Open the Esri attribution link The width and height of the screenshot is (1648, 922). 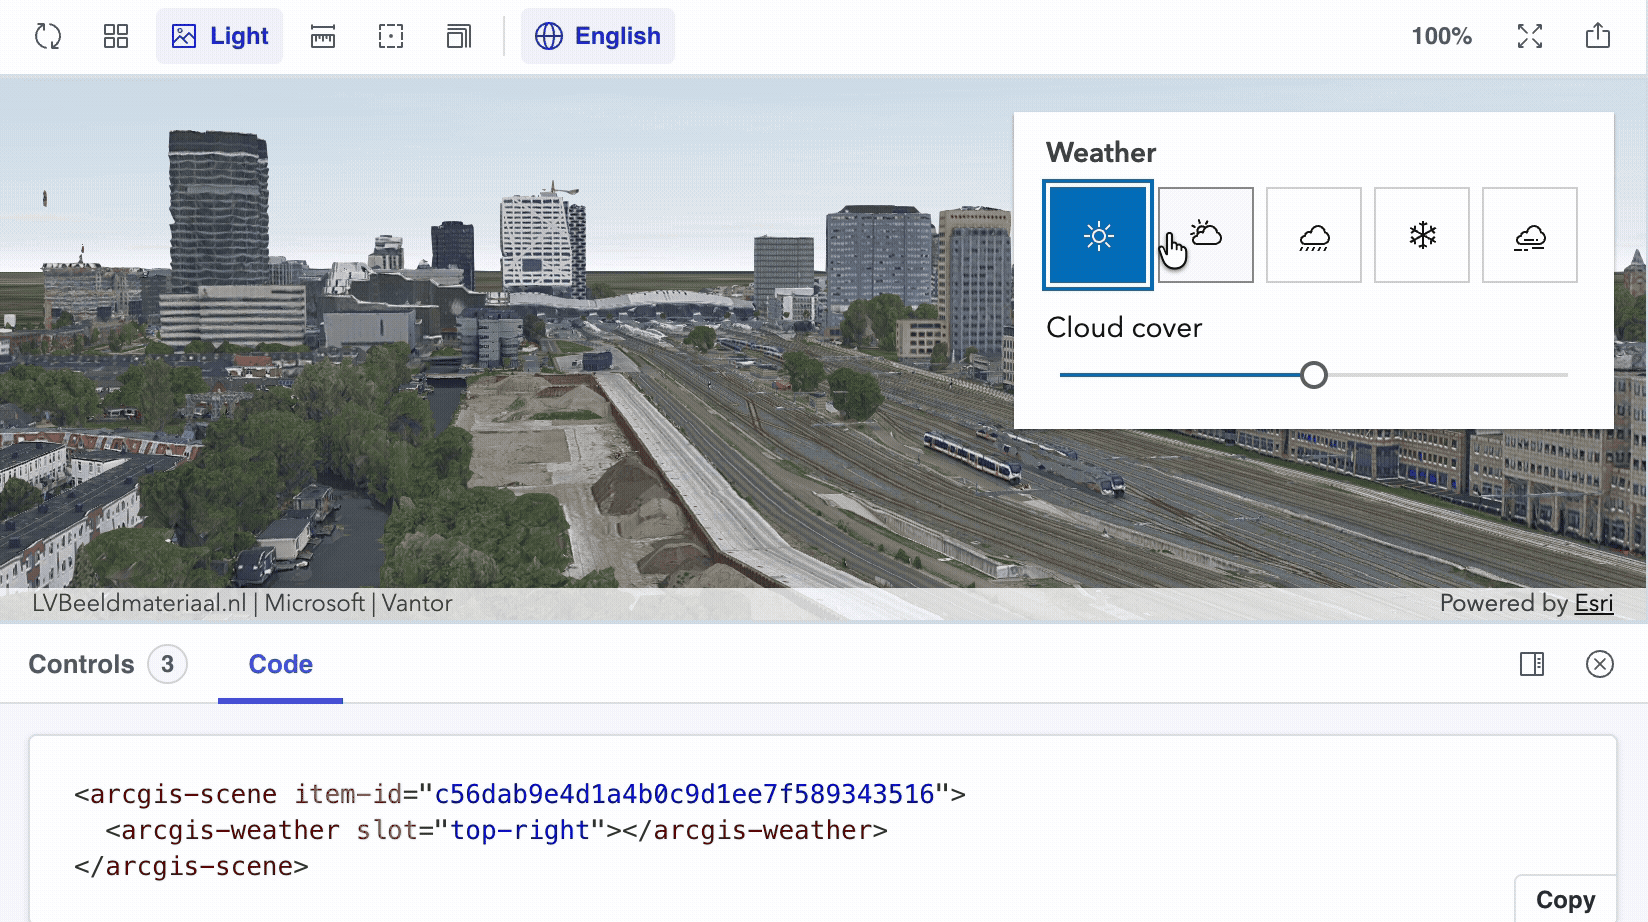click(x=1595, y=603)
